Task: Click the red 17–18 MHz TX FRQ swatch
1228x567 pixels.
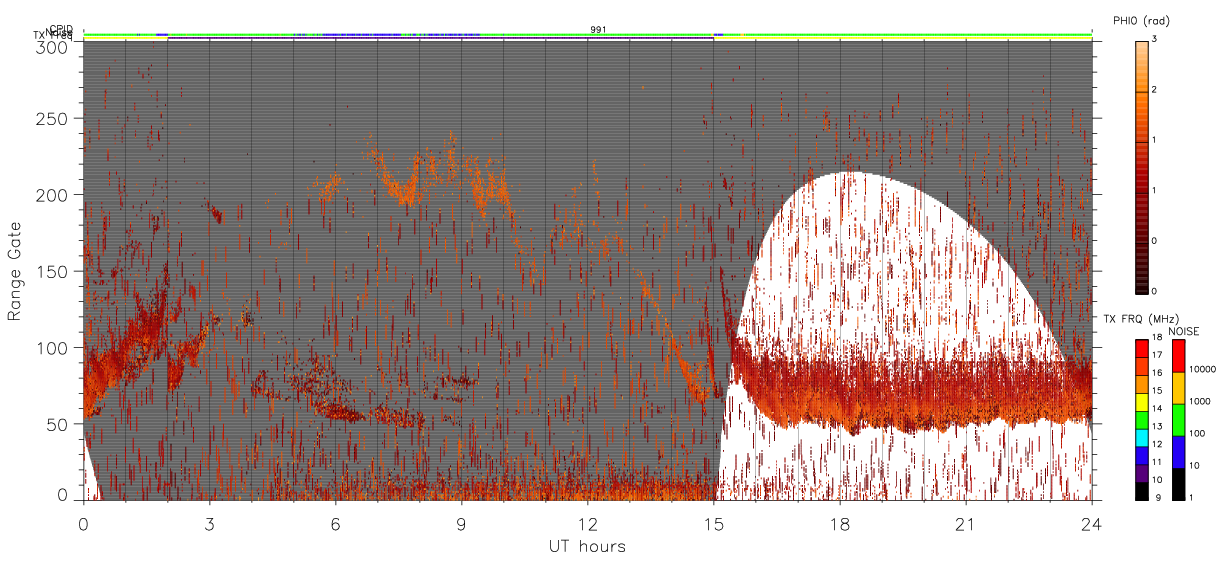Action: [1141, 349]
